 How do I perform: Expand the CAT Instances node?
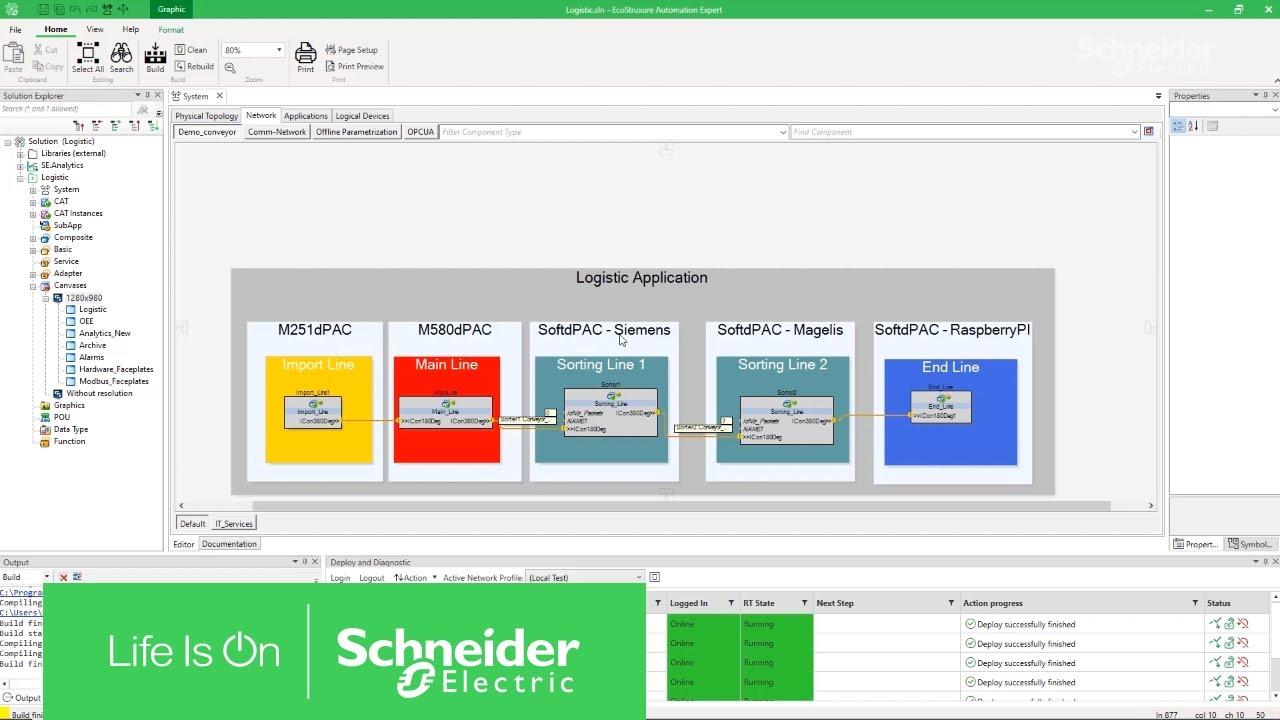[33, 214]
